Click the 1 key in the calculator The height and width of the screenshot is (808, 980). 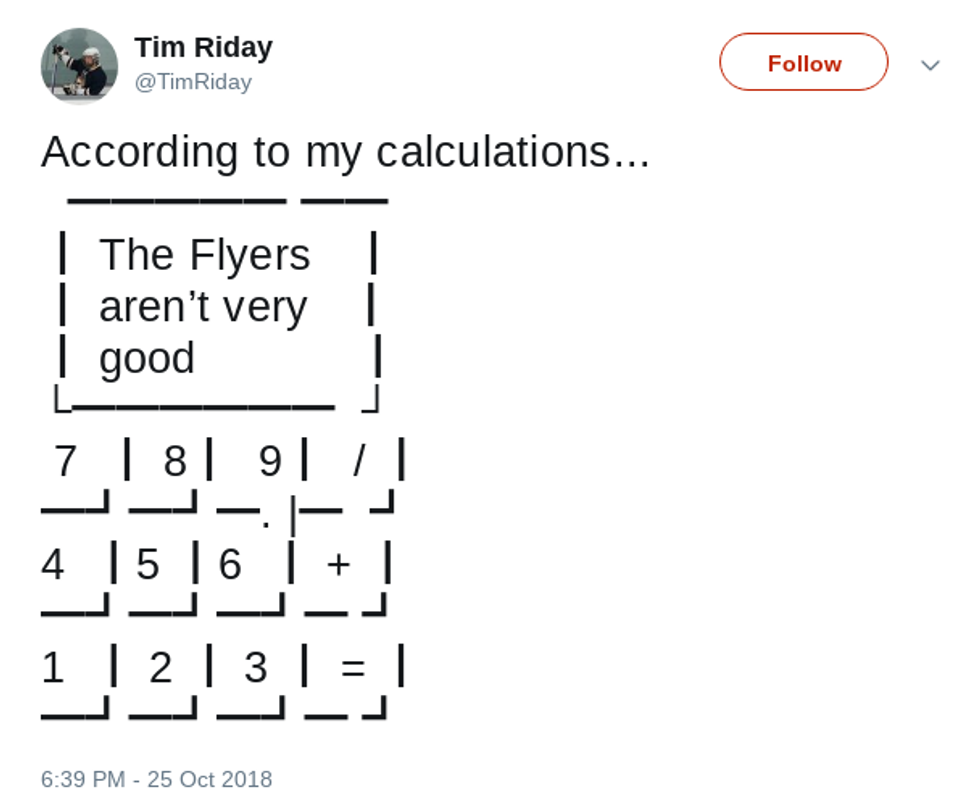(53, 668)
